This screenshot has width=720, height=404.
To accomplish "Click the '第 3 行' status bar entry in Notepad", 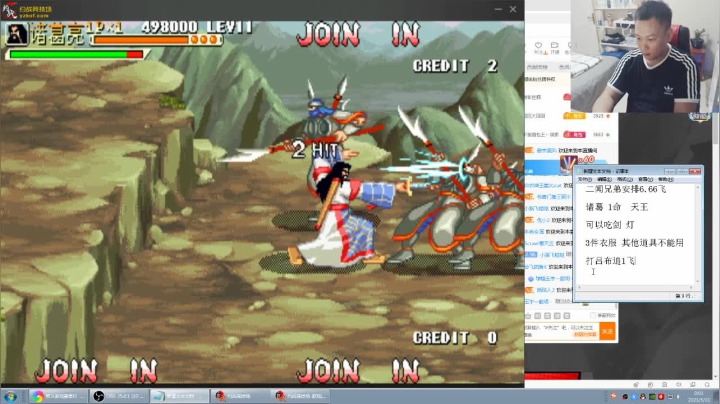I will 685,296.
